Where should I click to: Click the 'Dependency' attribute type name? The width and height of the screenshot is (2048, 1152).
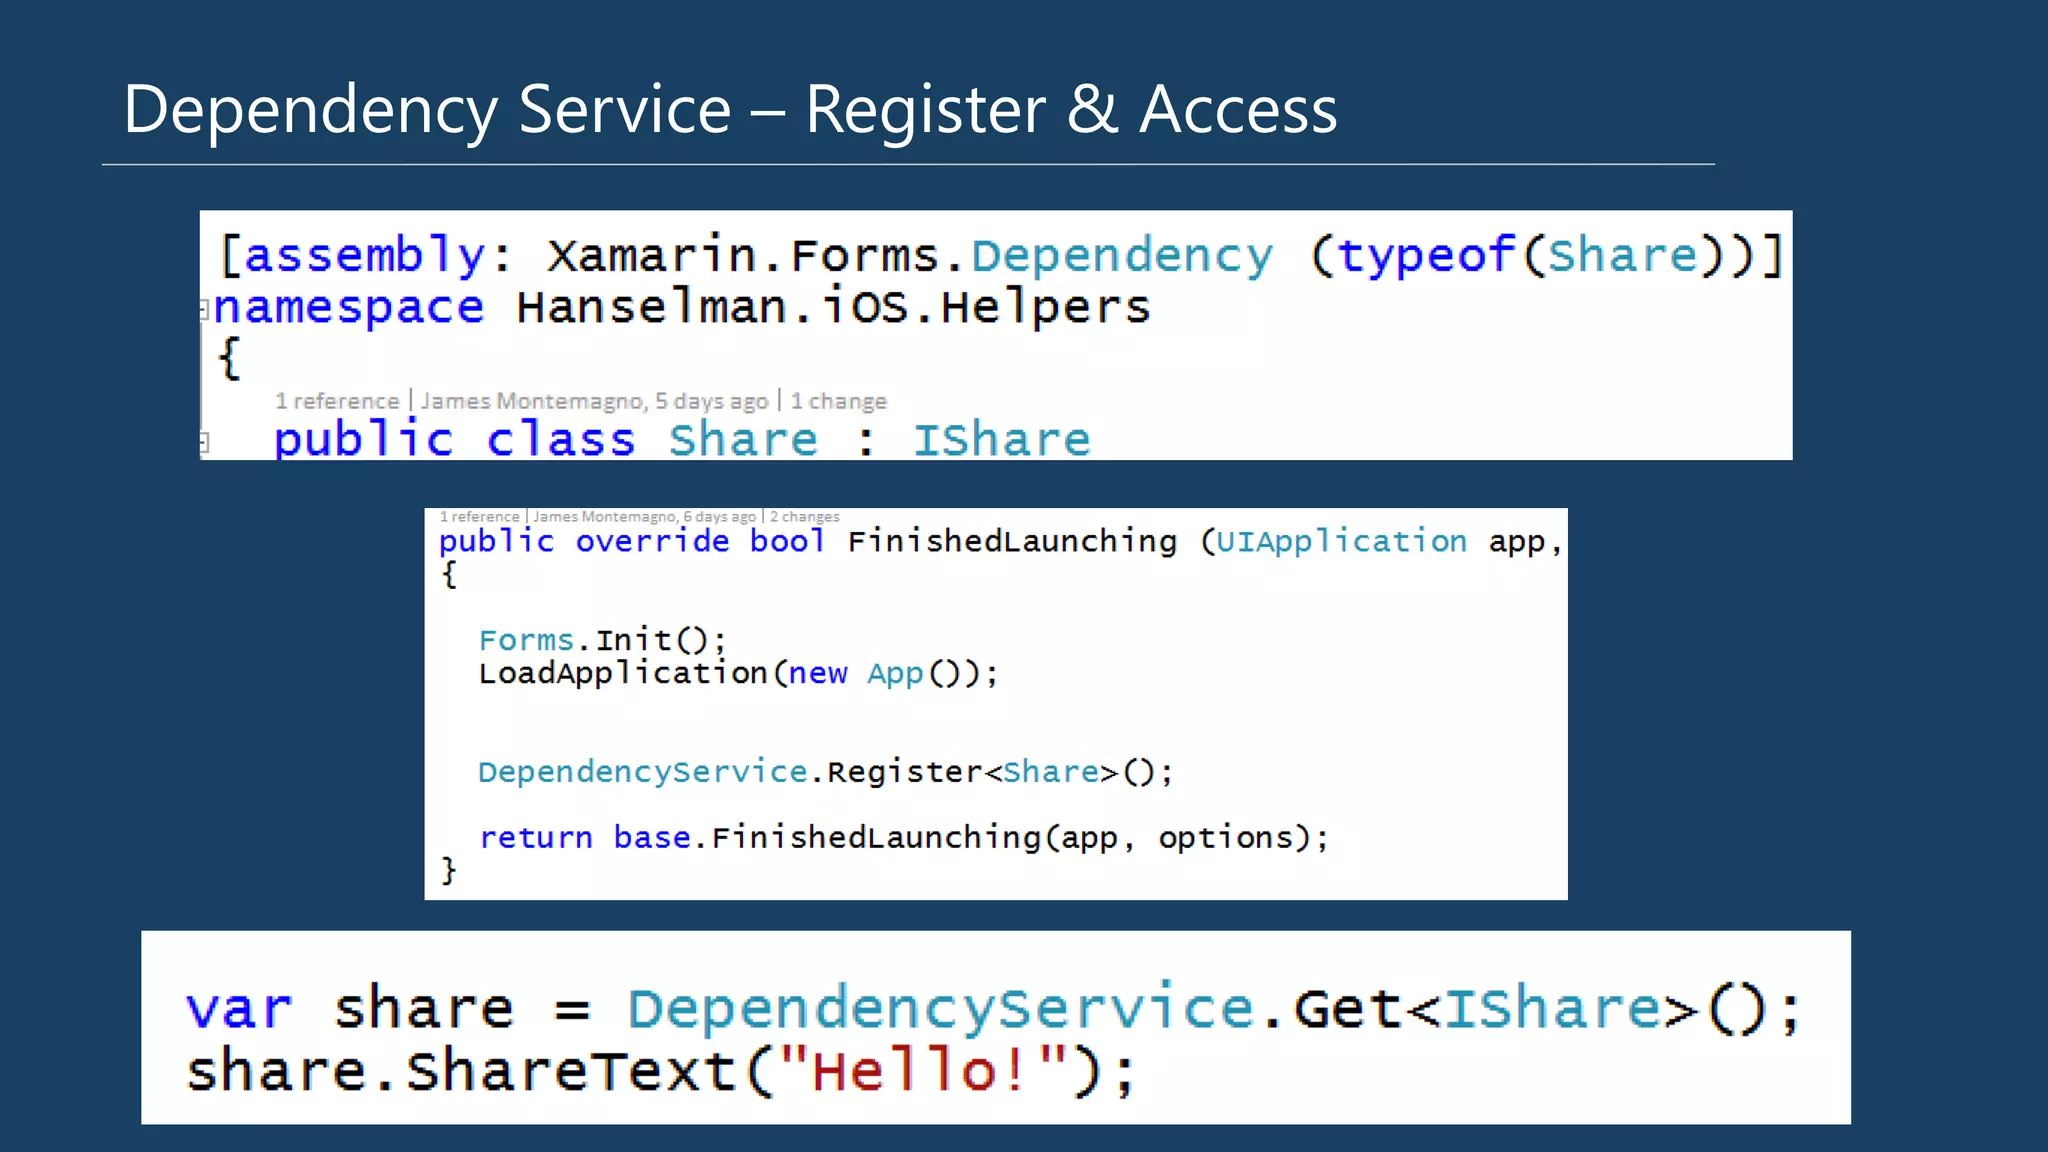coord(1122,256)
